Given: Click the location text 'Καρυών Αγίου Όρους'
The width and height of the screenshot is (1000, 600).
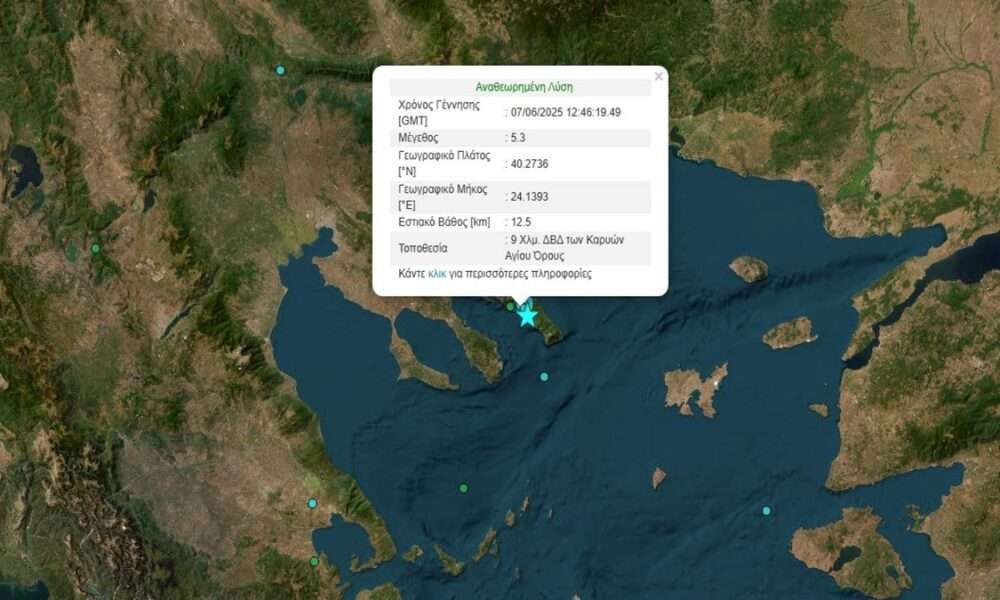Looking at the screenshot, I should coord(565,248).
